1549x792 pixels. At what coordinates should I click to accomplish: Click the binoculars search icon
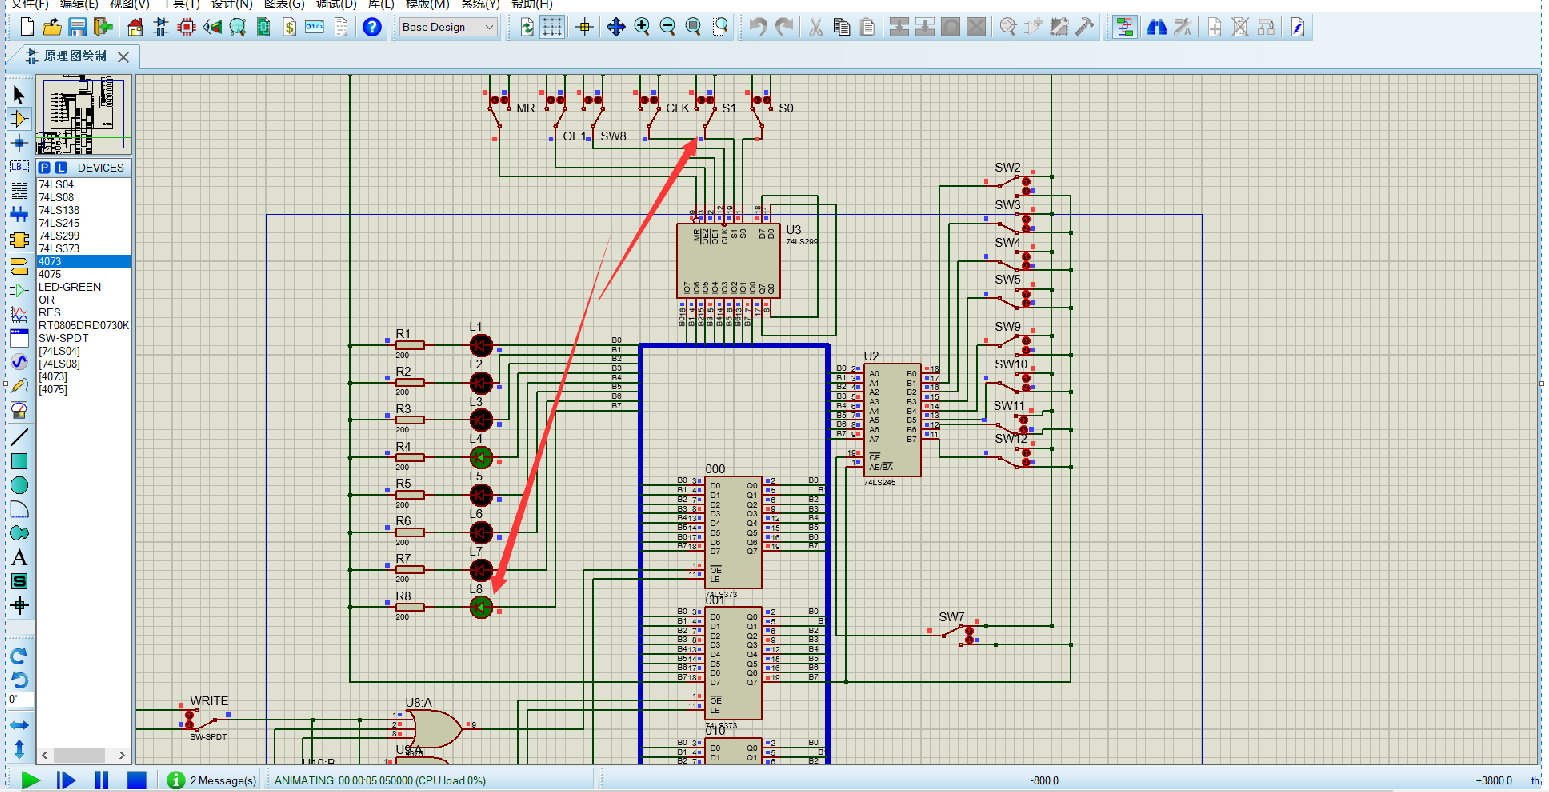[x=1158, y=27]
